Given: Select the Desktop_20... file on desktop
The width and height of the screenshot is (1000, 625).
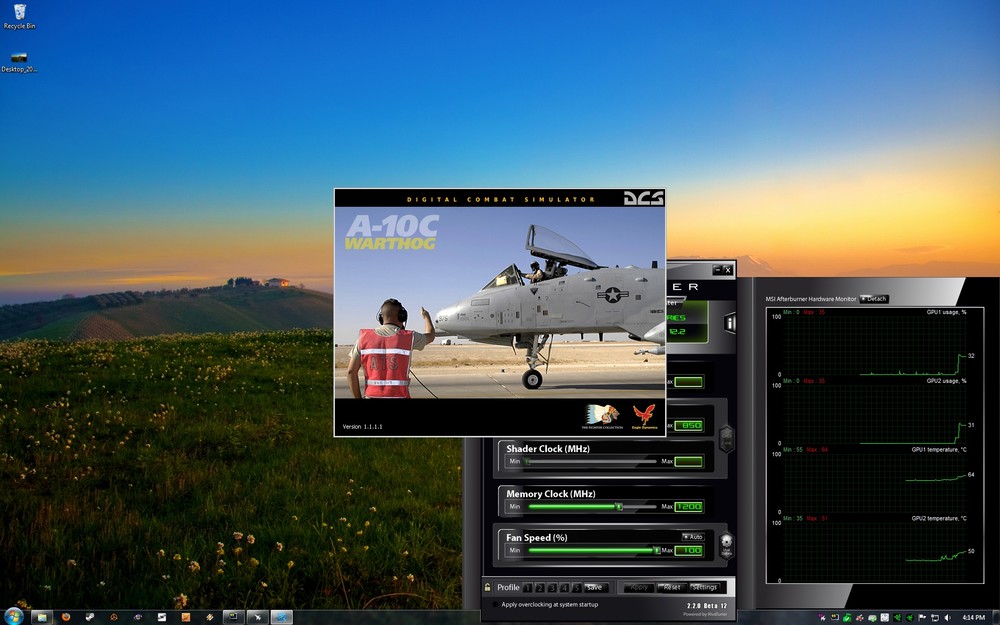Looking at the screenshot, I should 19,62.
